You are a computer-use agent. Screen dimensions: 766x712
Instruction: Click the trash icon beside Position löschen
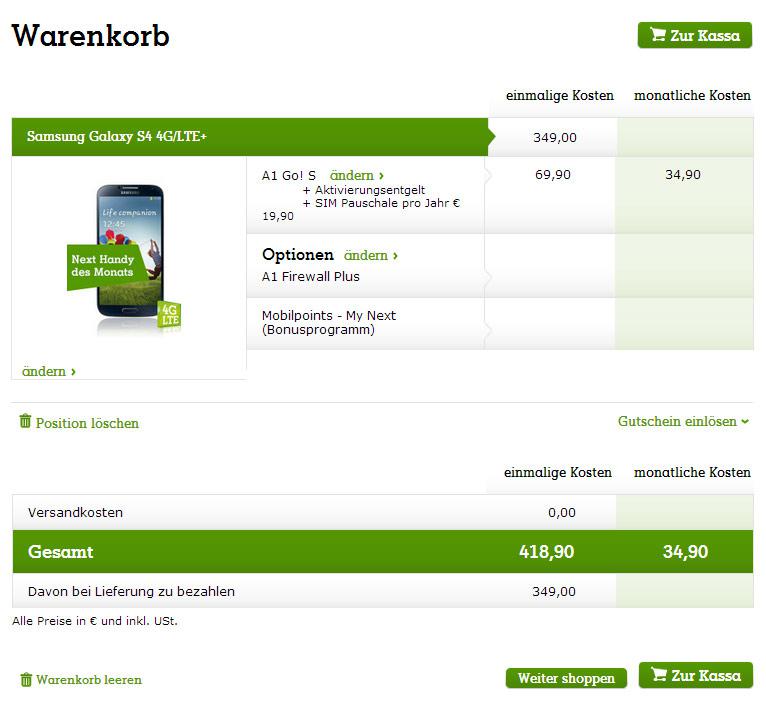pos(25,421)
